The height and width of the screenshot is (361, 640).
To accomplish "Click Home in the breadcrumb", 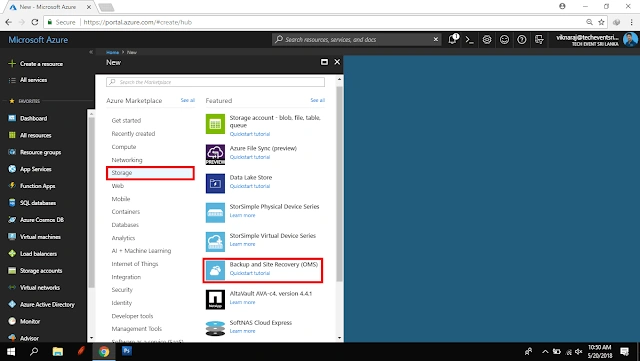I will pos(112,52).
